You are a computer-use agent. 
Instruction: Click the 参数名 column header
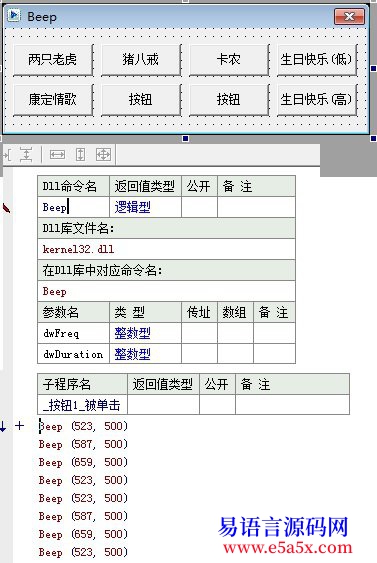click(x=74, y=312)
